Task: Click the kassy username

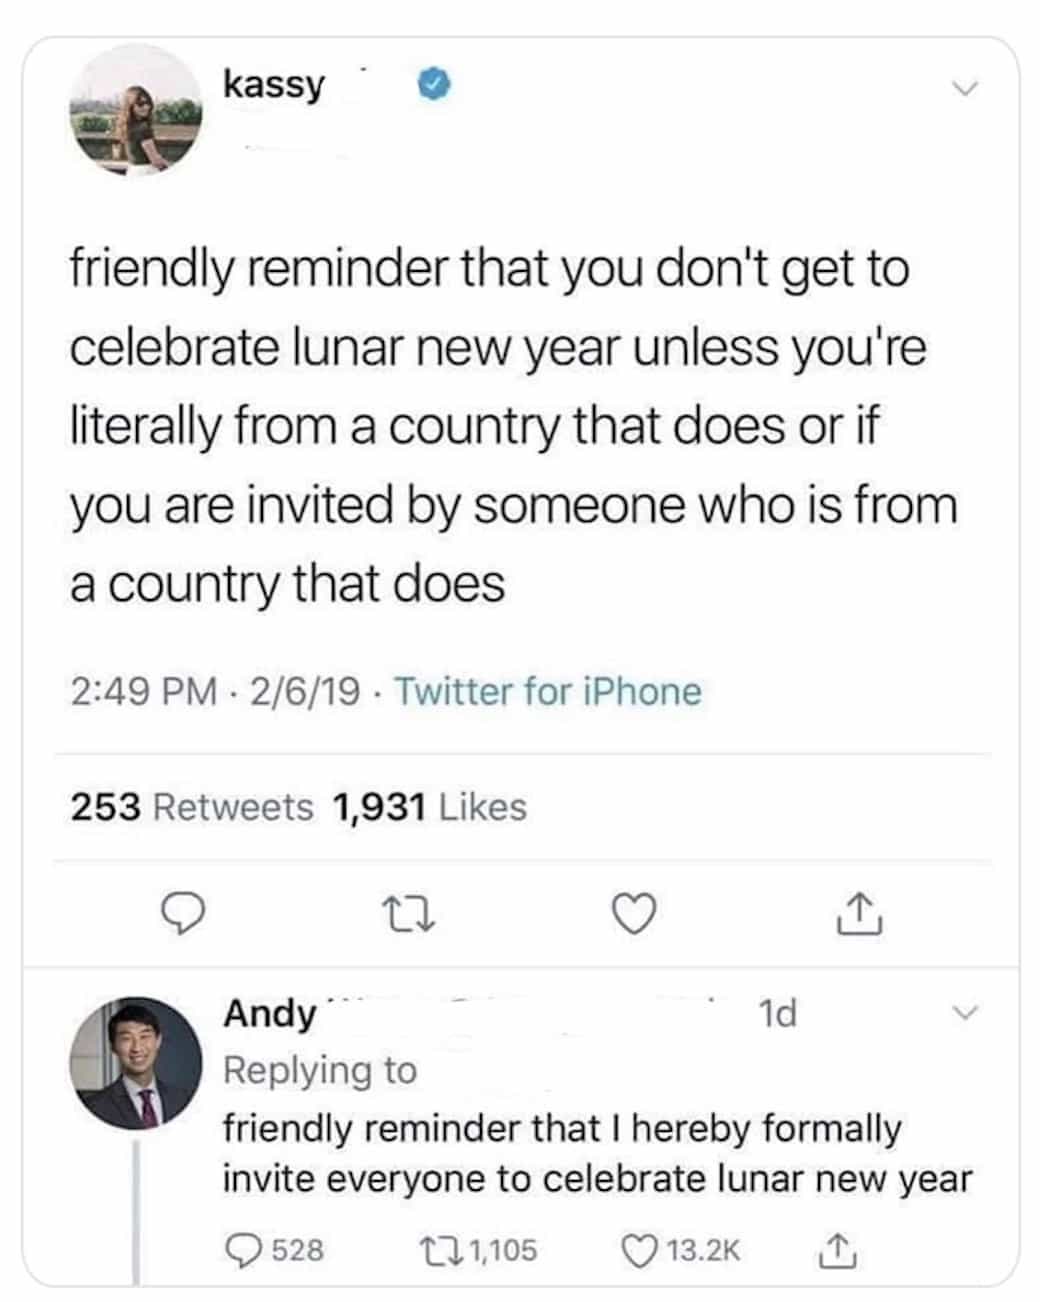Action: pos(274,84)
